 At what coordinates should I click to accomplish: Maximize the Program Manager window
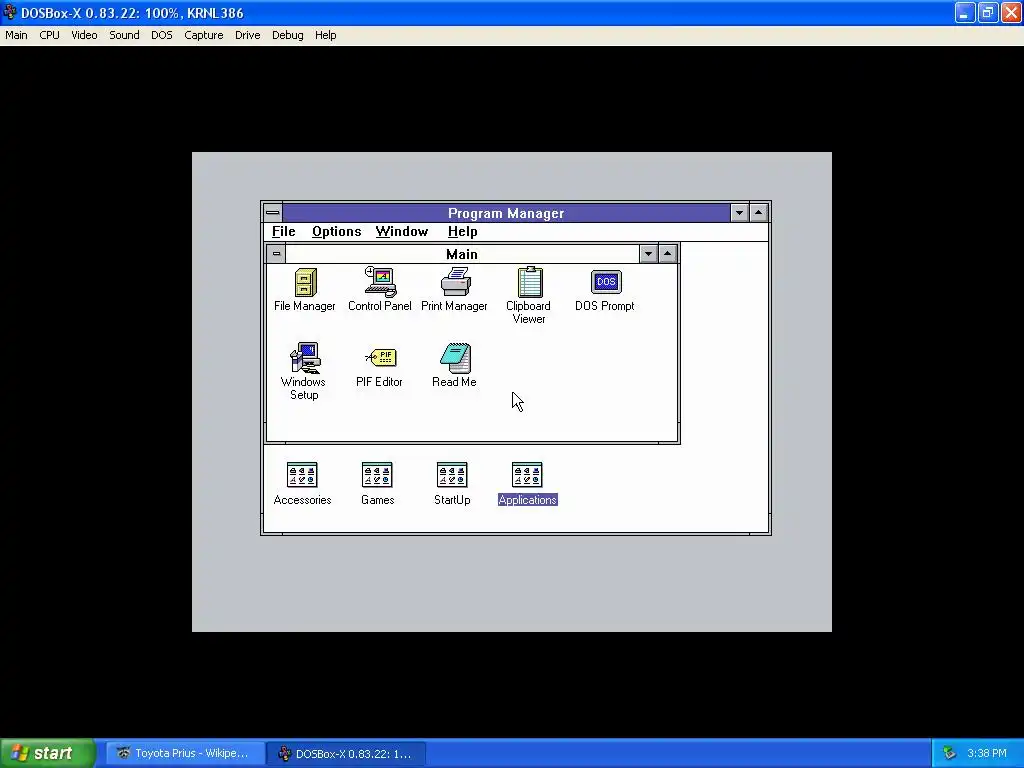tap(758, 212)
